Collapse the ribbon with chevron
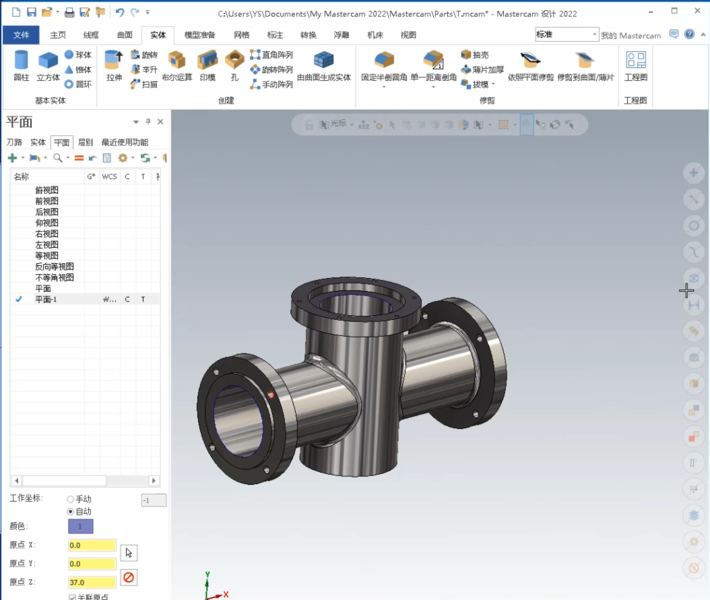The image size is (710, 600). [x=703, y=34]
